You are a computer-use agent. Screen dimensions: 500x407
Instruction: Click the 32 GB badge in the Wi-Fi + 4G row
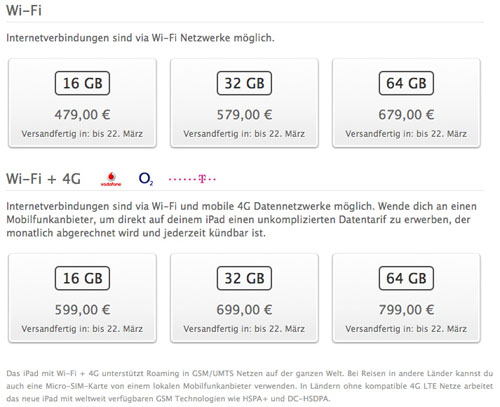[x=244, y=278]
